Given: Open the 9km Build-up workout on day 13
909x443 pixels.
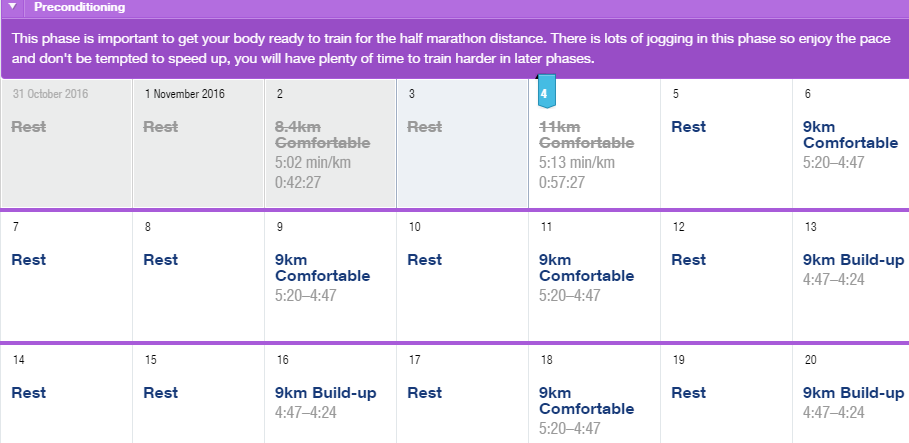Looking at the screenshot, I should point(853,260).
